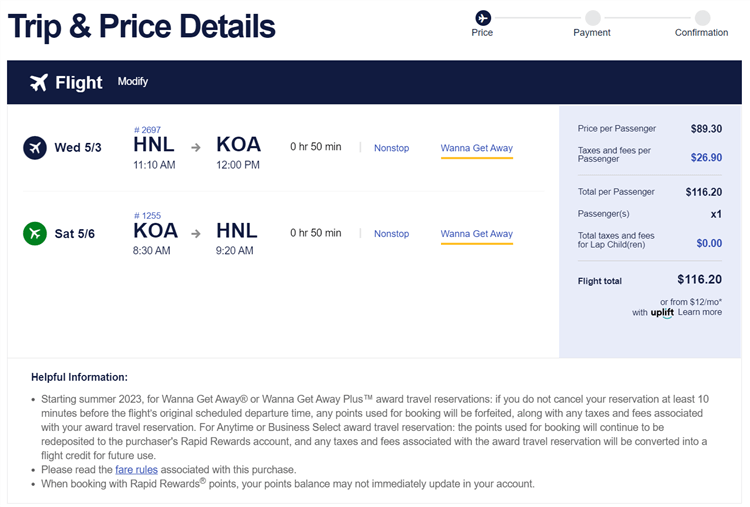The width and height of the screenshot is (750, 507).
Task: Click the green Sat 5/6 return plane icon
Action: point(35,234)
